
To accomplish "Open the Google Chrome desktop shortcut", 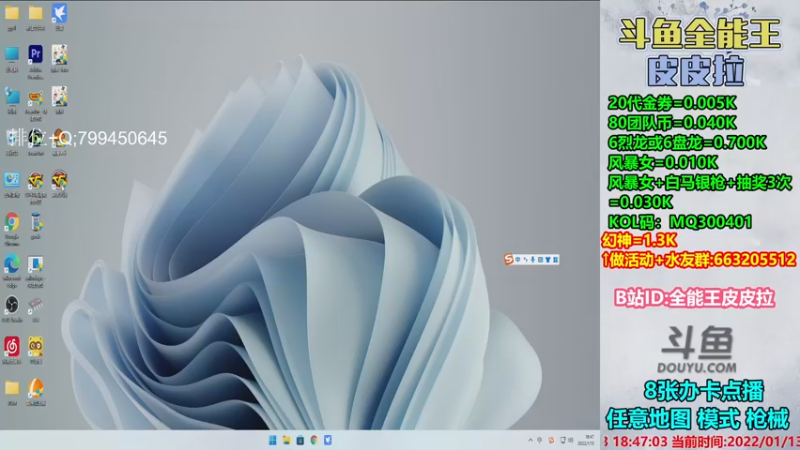I will pos(12,222).
